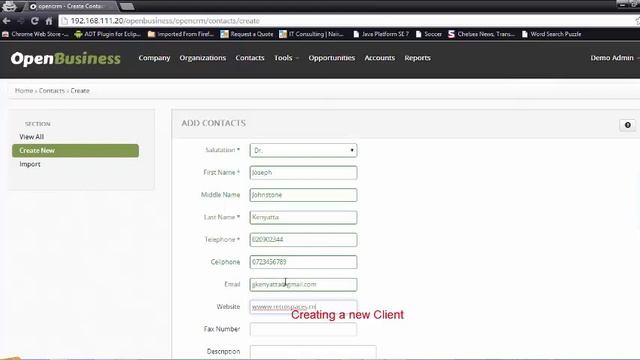Click into the Website field
This screenshot has height=360, width=640.
click(x=303, y=307)
